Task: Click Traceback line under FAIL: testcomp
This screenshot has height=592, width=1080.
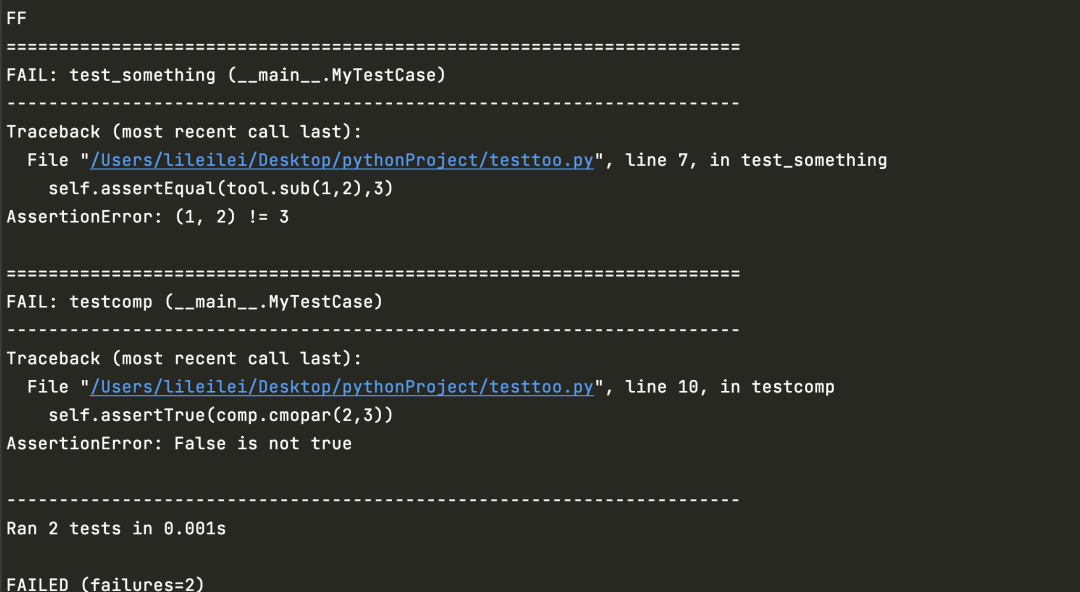Action: 184,358
